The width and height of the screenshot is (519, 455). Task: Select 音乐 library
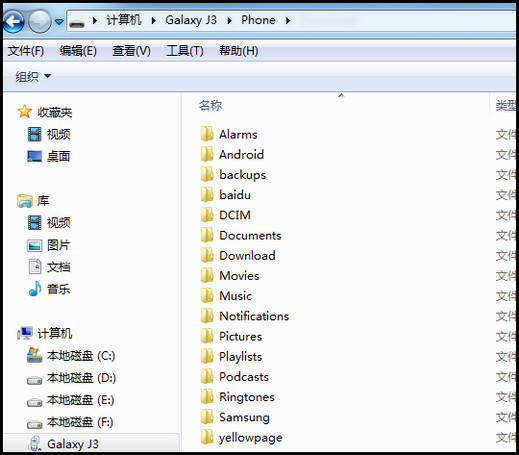(x=49, y=289)
